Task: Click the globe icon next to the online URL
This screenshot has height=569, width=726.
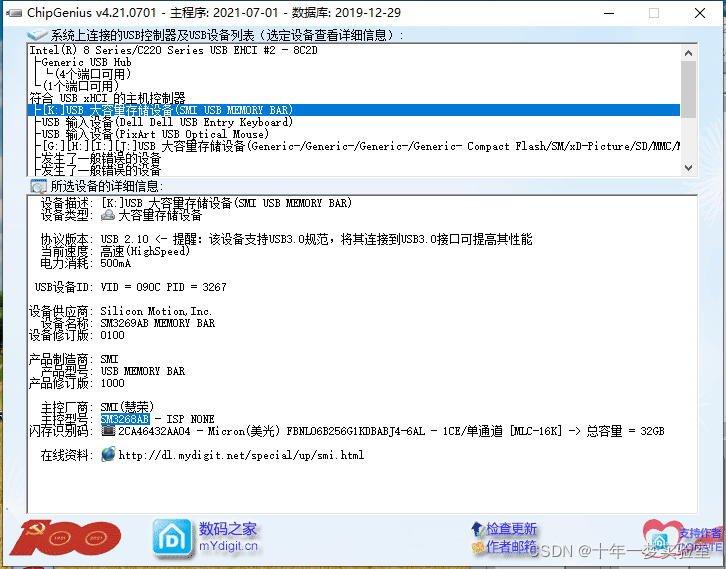Action: coord(108,454)
